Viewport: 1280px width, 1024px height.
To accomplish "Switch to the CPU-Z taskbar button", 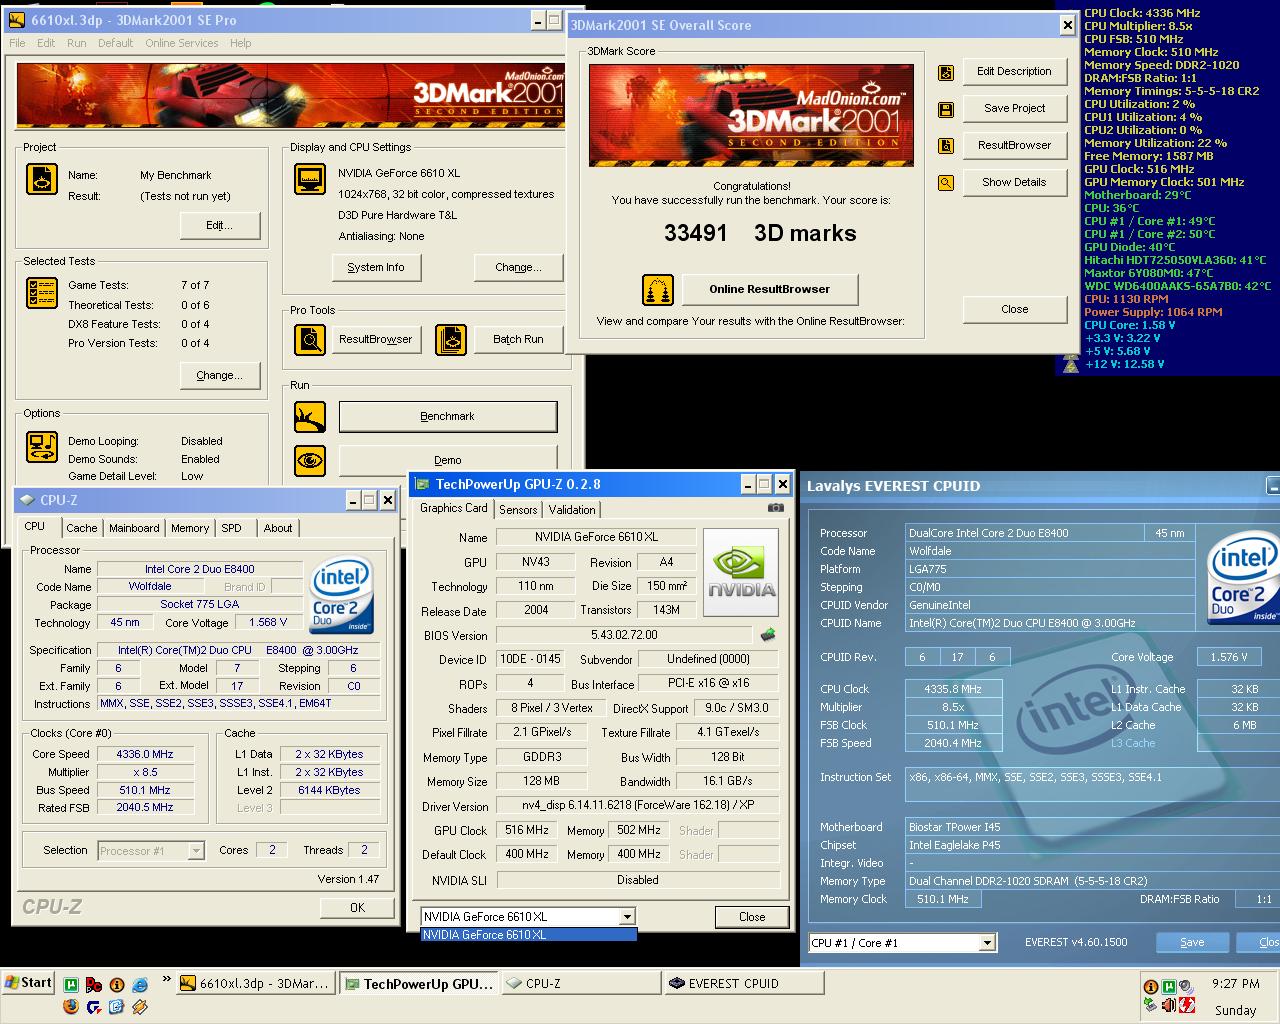I will pos(580,984).
